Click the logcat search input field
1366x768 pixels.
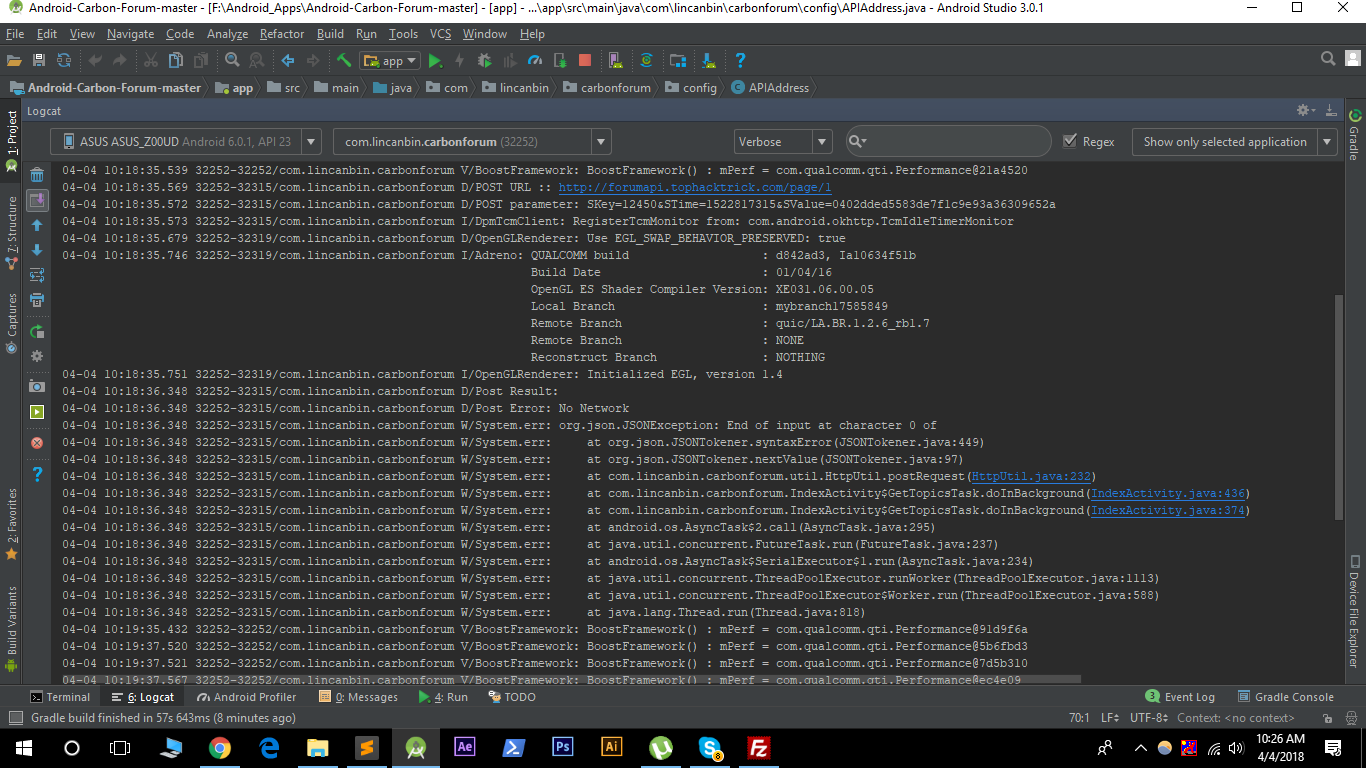(947, 142)
